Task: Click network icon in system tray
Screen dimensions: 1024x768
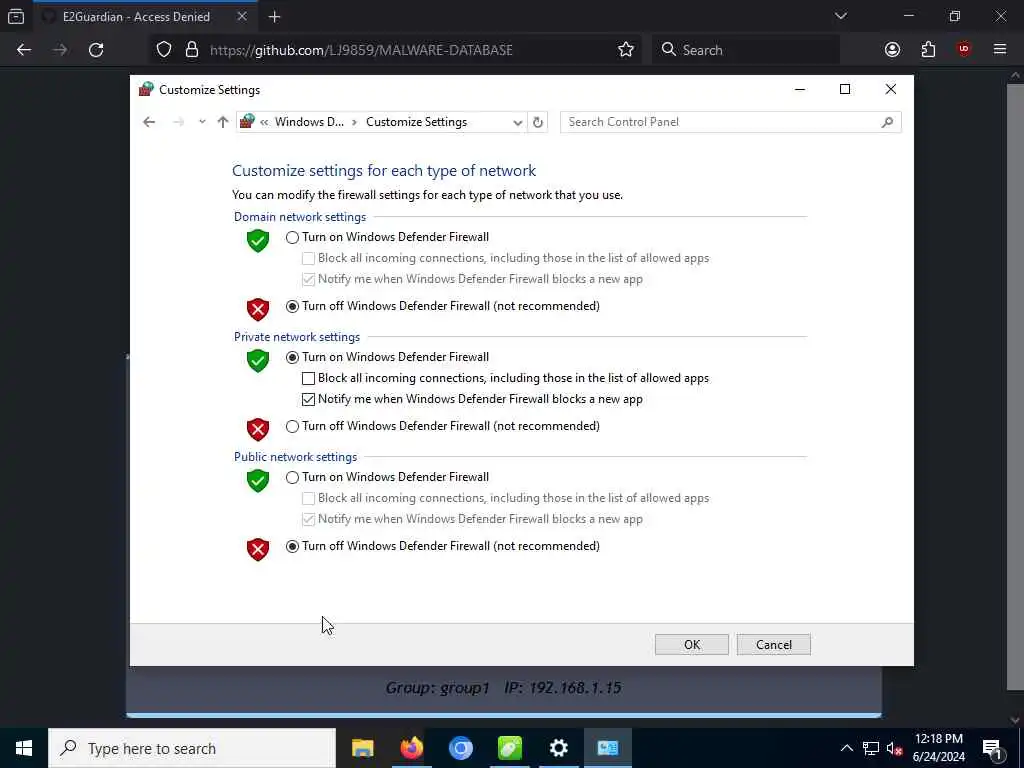Action: pyautogui.click(x=871, y=748)
